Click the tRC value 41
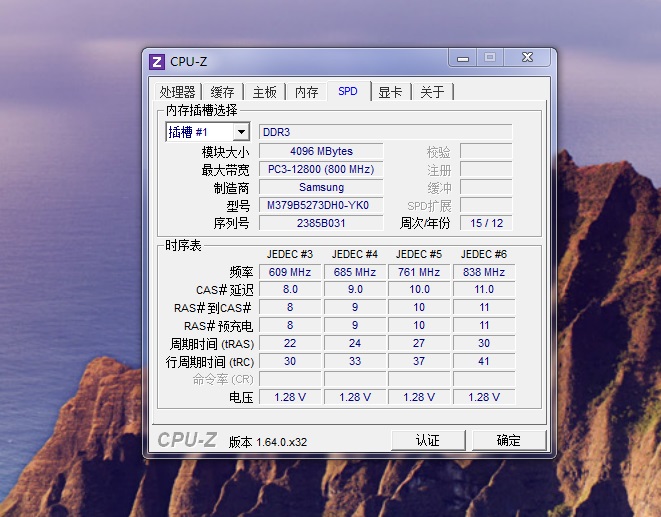Screen dimensions: 661x517 [x=484, y=361]
